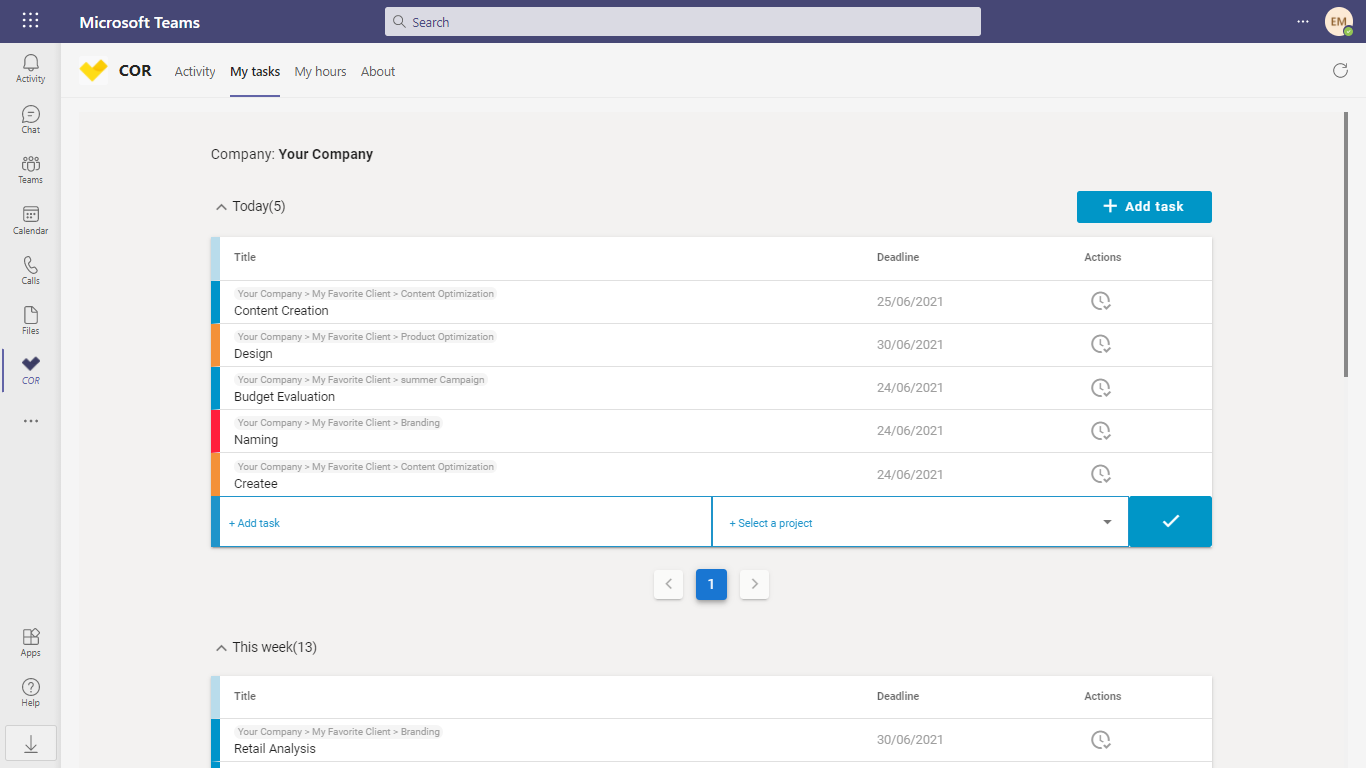The image size is (1366, 768).
Task: Click the 25/06/2021 deadline cell
Action: tap(910, 302)
